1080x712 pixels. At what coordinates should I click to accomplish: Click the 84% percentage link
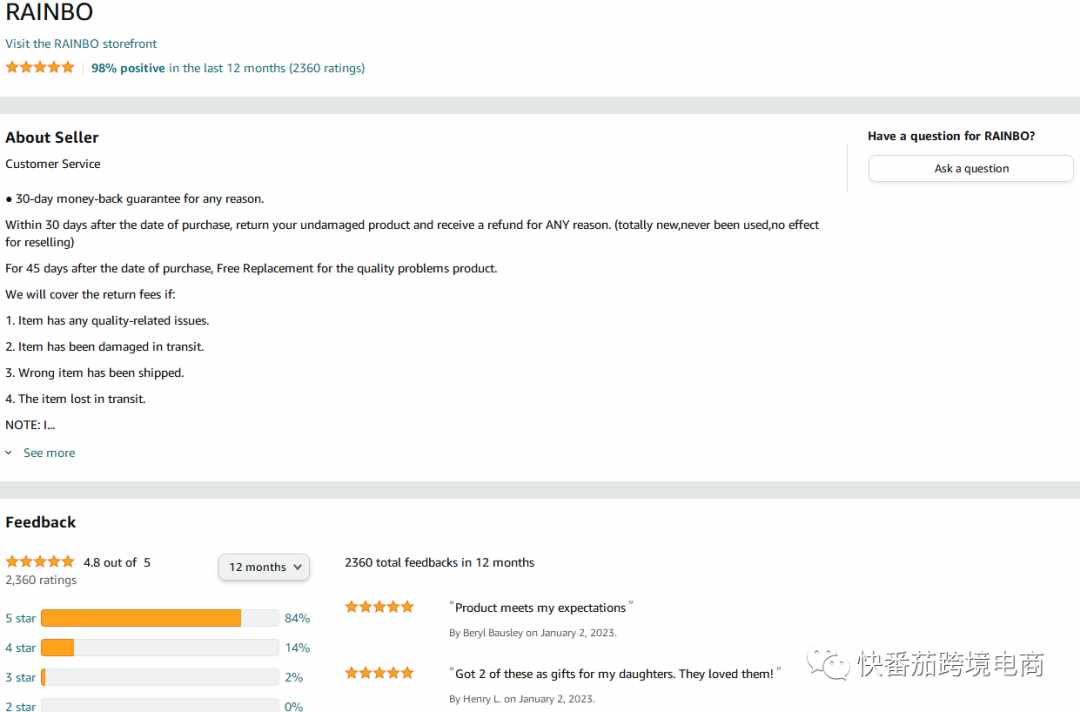click(x=297, y=618)
